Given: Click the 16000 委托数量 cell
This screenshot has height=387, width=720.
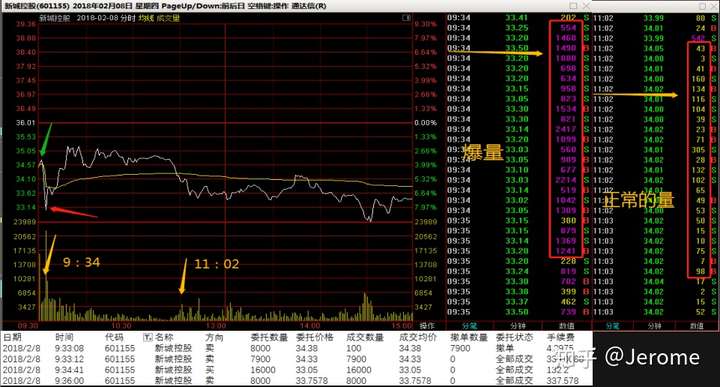Looking at the screenshot, I should tap(263, 370).
